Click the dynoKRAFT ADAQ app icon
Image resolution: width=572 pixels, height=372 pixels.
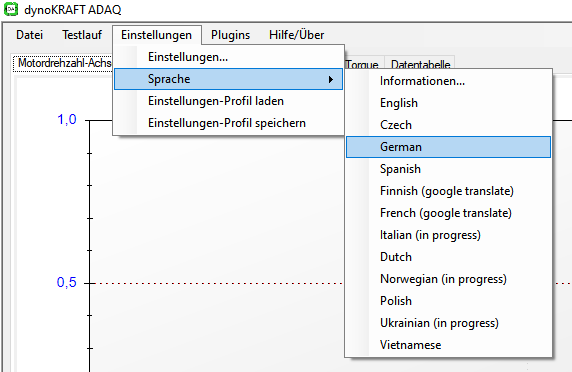tap(11, 9)
